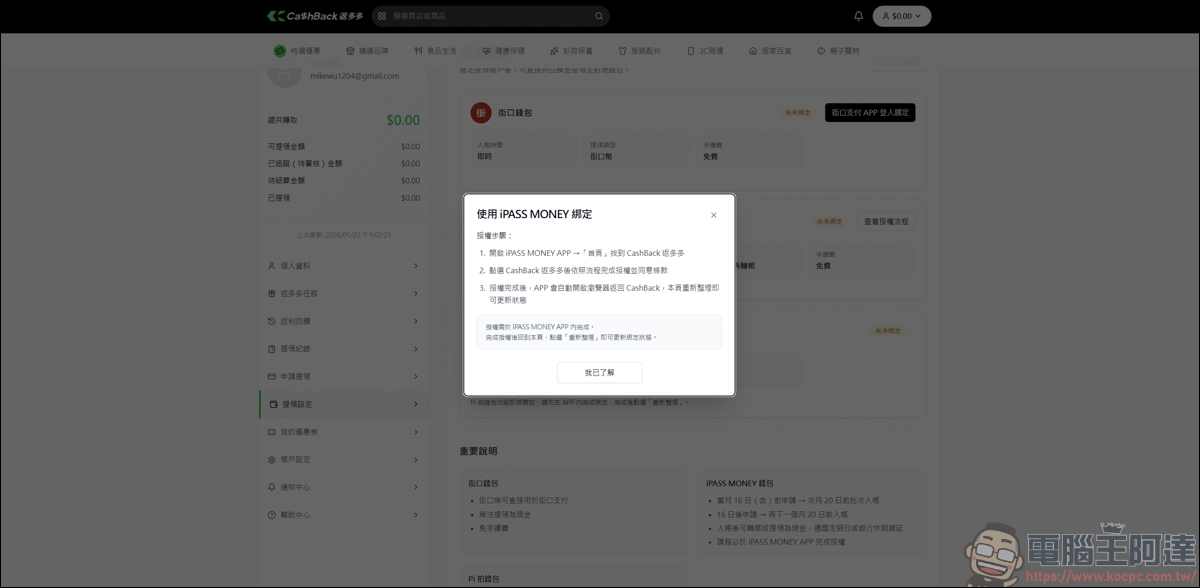Open the 帳戶設定 account settings gear icon
Screen dimensions: 1200x588
click(271, 459)
